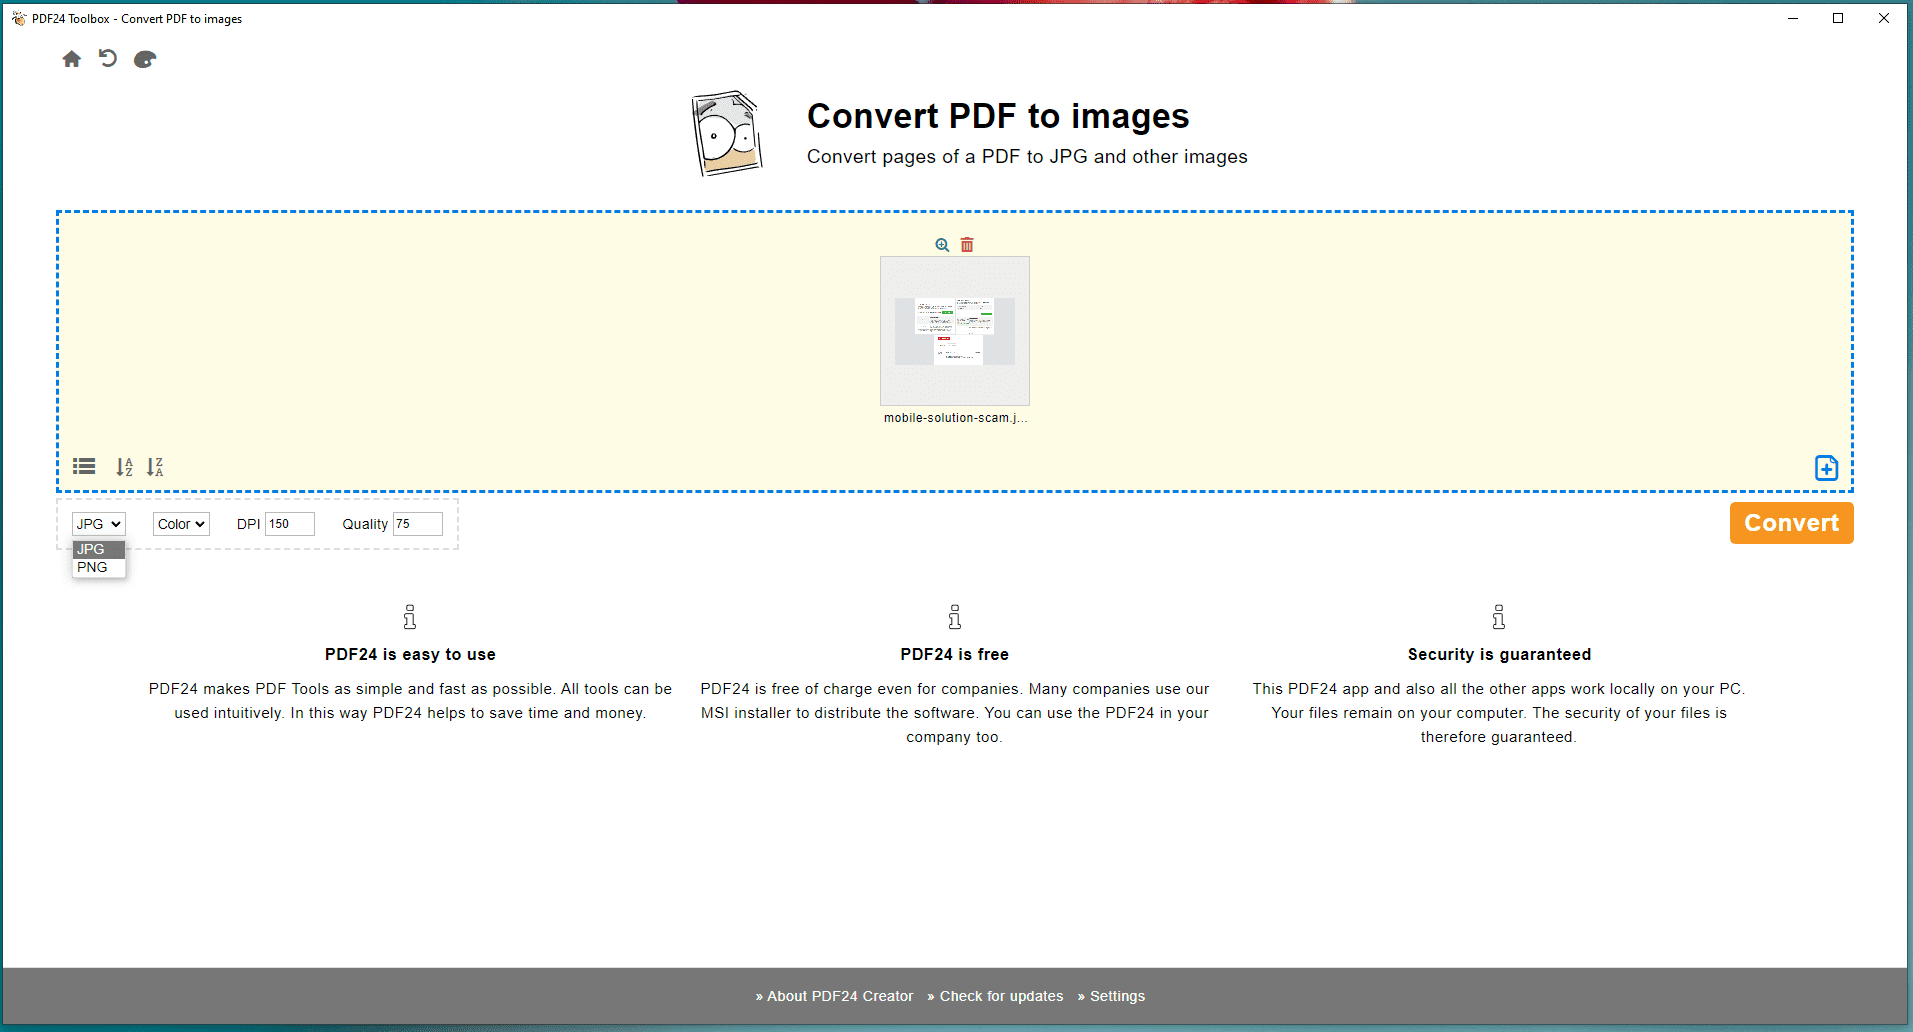The width and height of the screenshot is (1913, 1032).
Task: Open the Color mode dropdown
Action: pyautogui.click(x=181, y=524)
